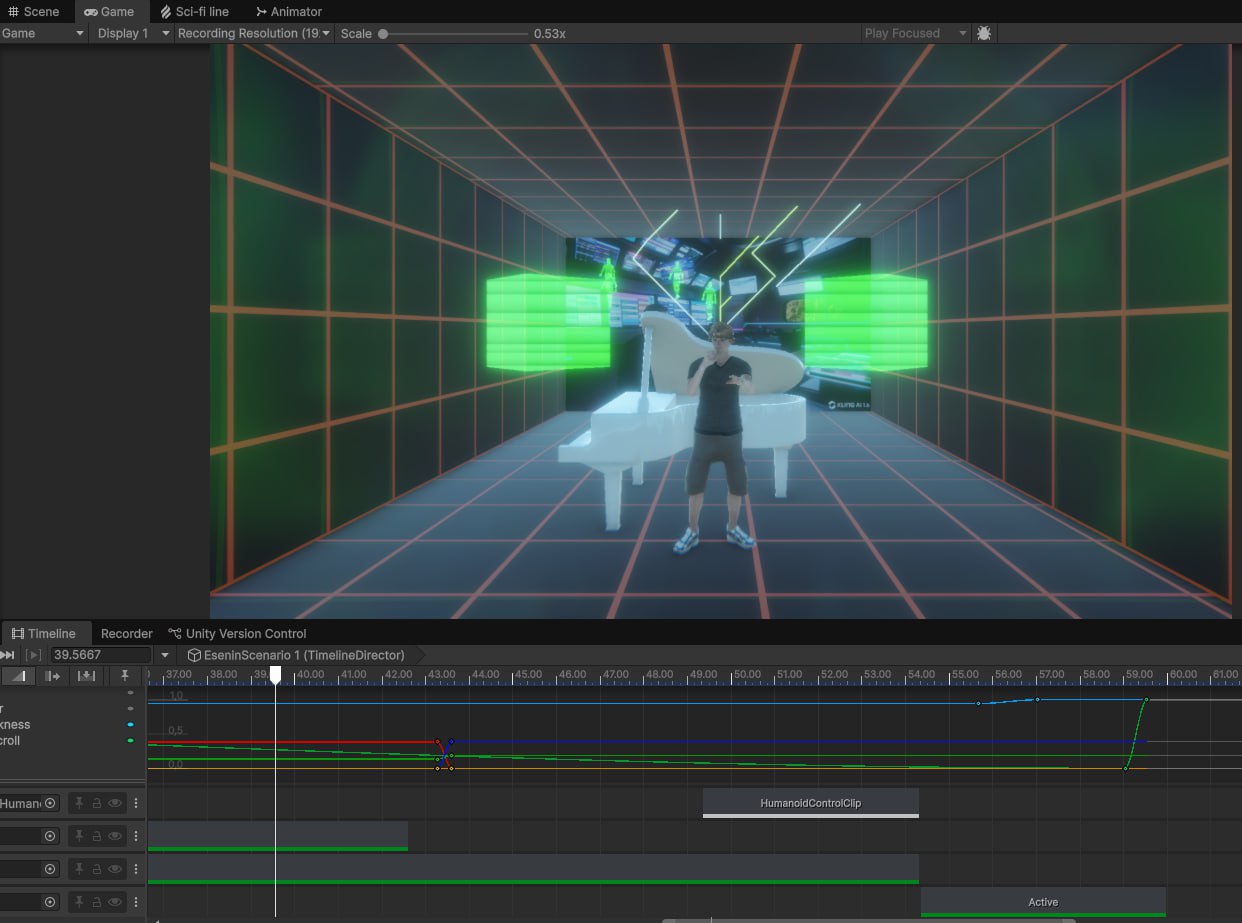The height and width of the screenshot is (923, 1242).
Task: Click binding object picker on Human track
Action: (50, 803)
